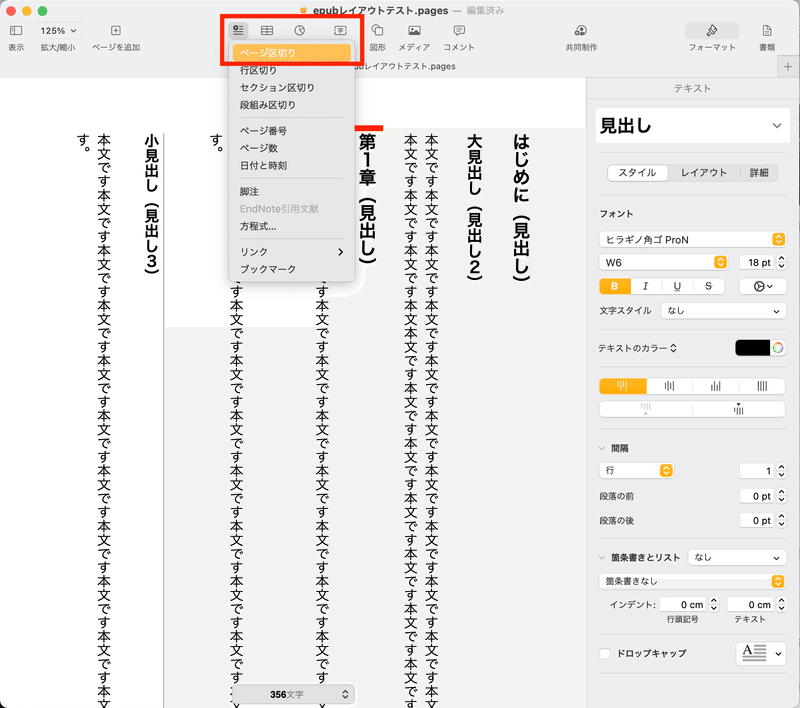This screenshot has height=708, width=800.
Task: Click the メディア media icon
Action: coord(414,31)
